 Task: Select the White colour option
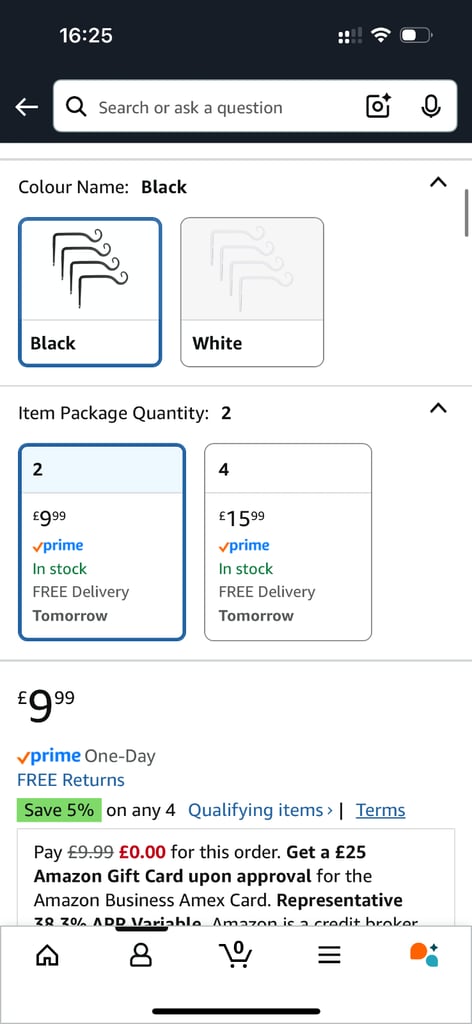coord(252,292)
